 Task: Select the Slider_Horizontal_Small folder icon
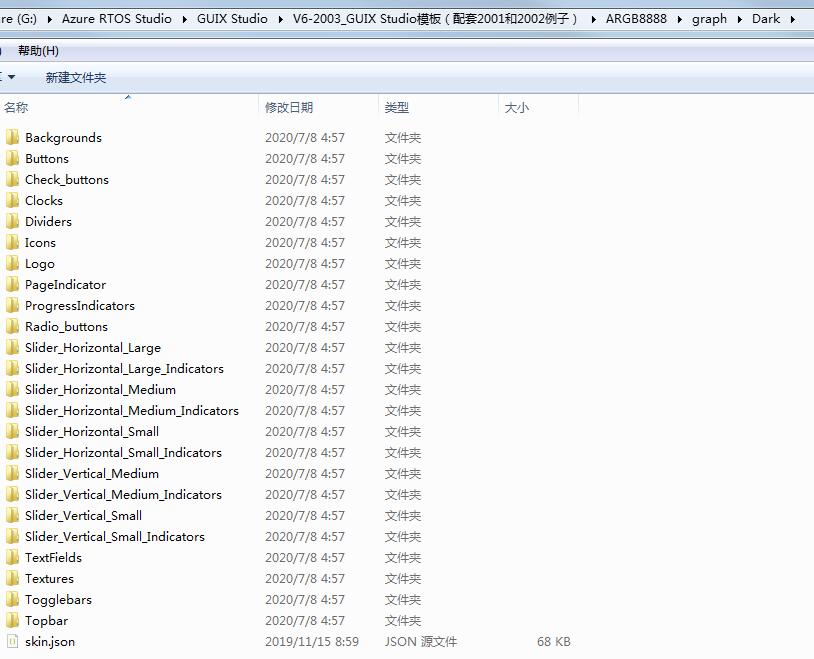[x=12, y=432]
